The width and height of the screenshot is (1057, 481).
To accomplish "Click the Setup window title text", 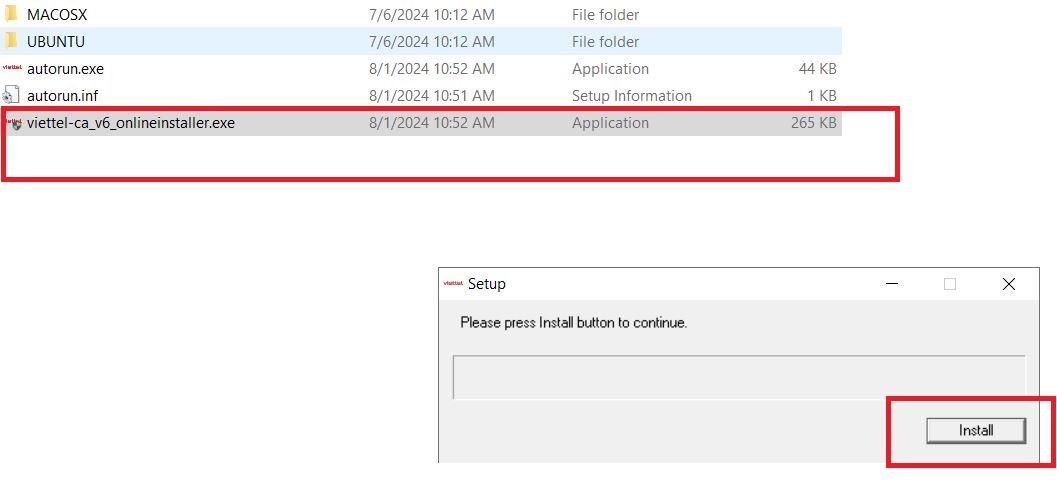I will pyautogui.click(x=487, y=284).
